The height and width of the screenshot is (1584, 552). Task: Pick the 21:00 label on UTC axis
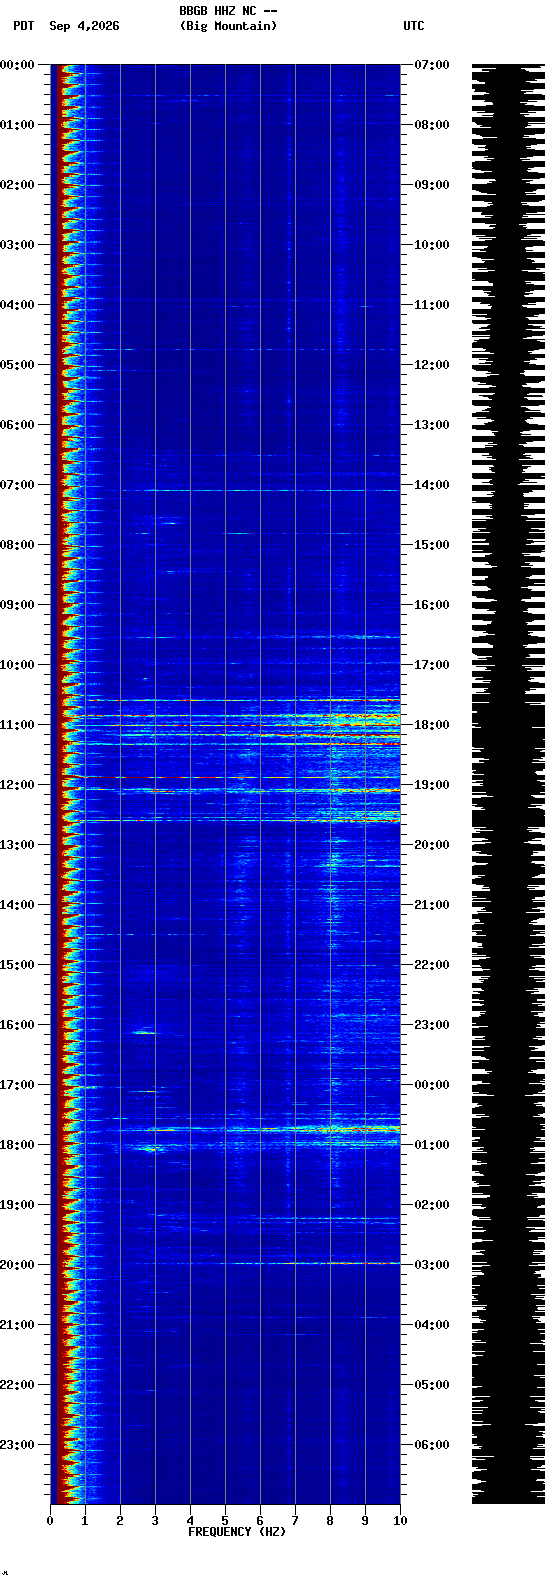(x=432, y=905)
